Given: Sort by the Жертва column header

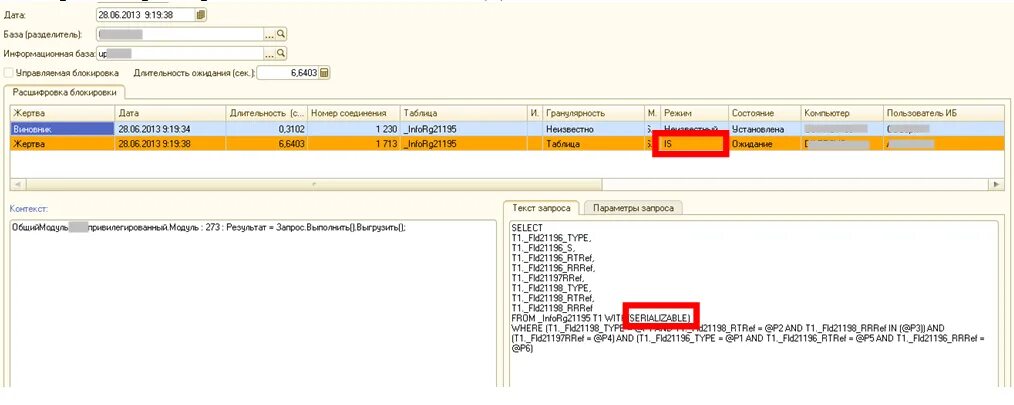Looking at the screenshot, I should pos(63,113).
